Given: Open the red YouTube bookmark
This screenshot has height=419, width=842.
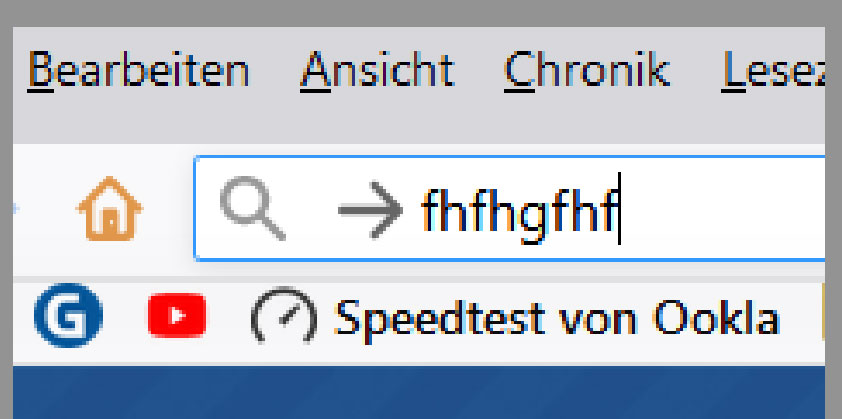Looking at the screenshot, I should pos(176,317).
